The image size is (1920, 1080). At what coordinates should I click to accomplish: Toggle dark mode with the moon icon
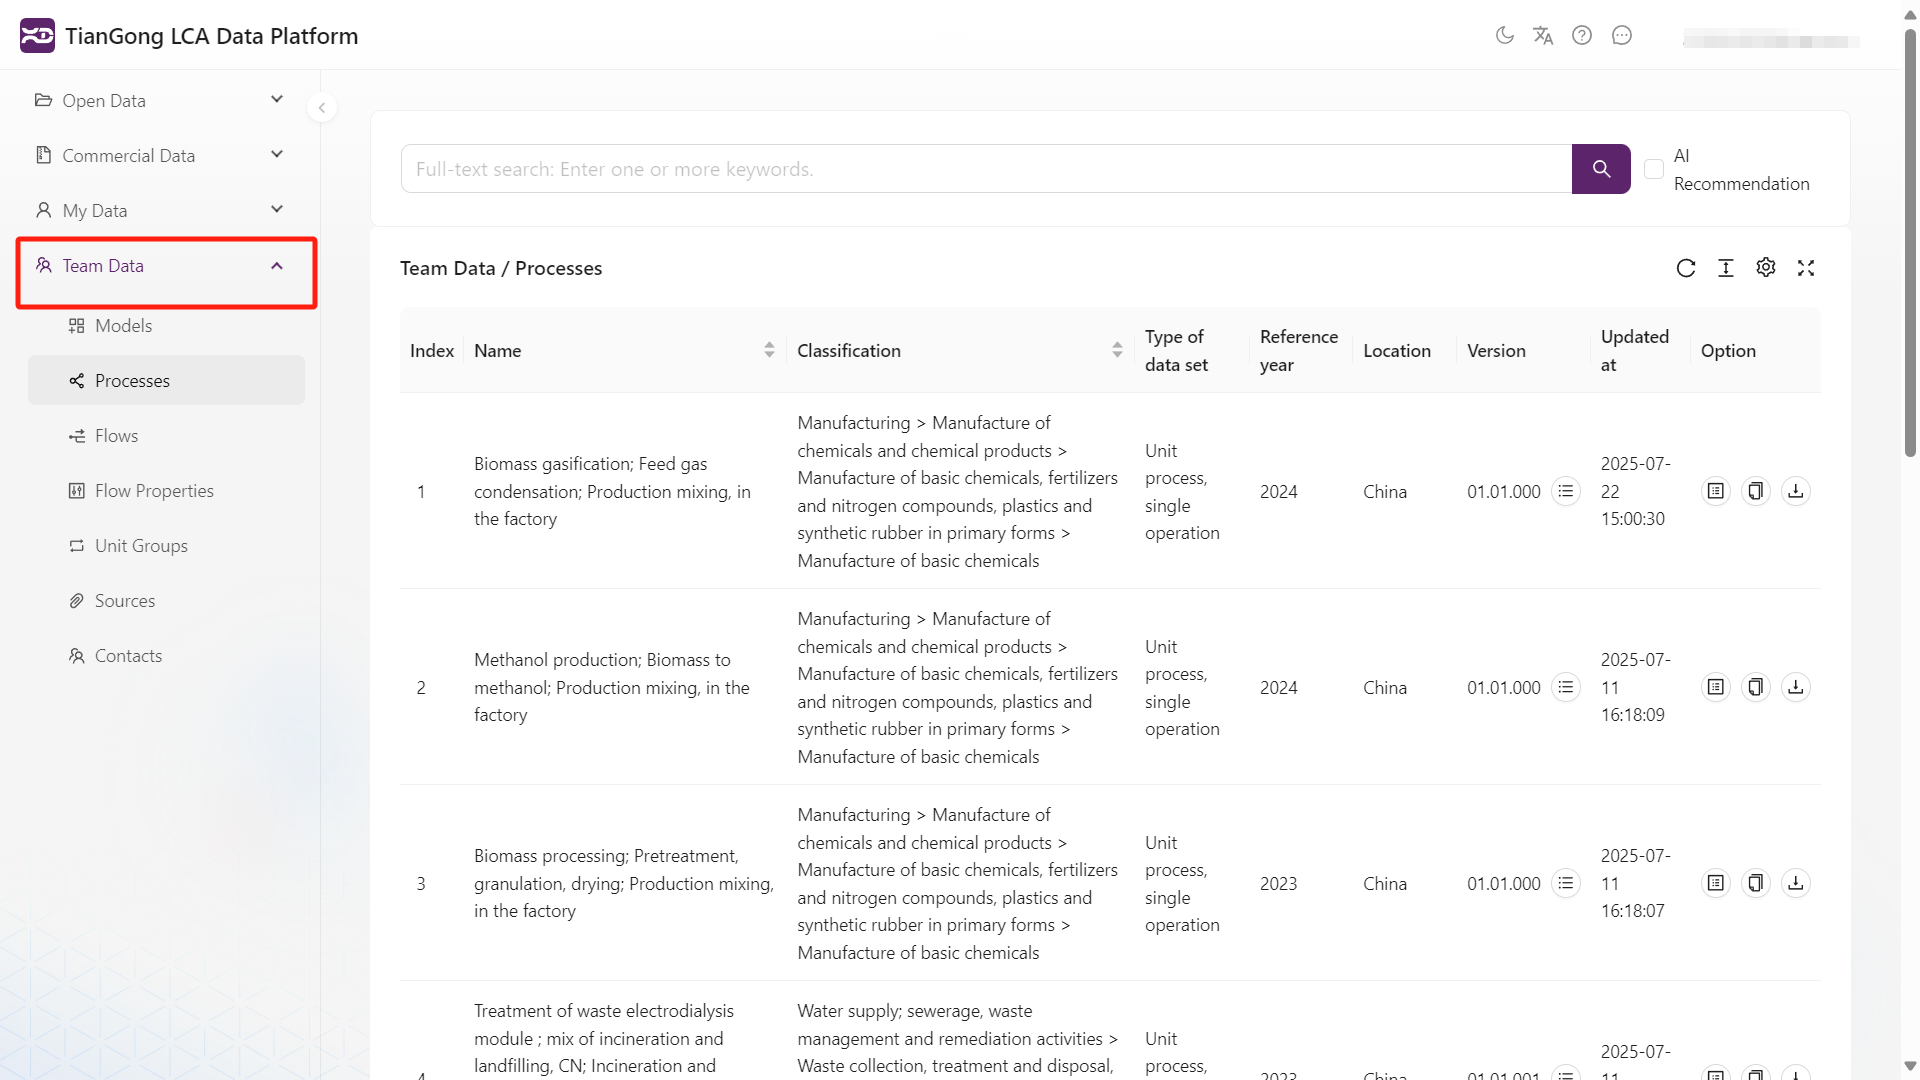coord(1506,35)
